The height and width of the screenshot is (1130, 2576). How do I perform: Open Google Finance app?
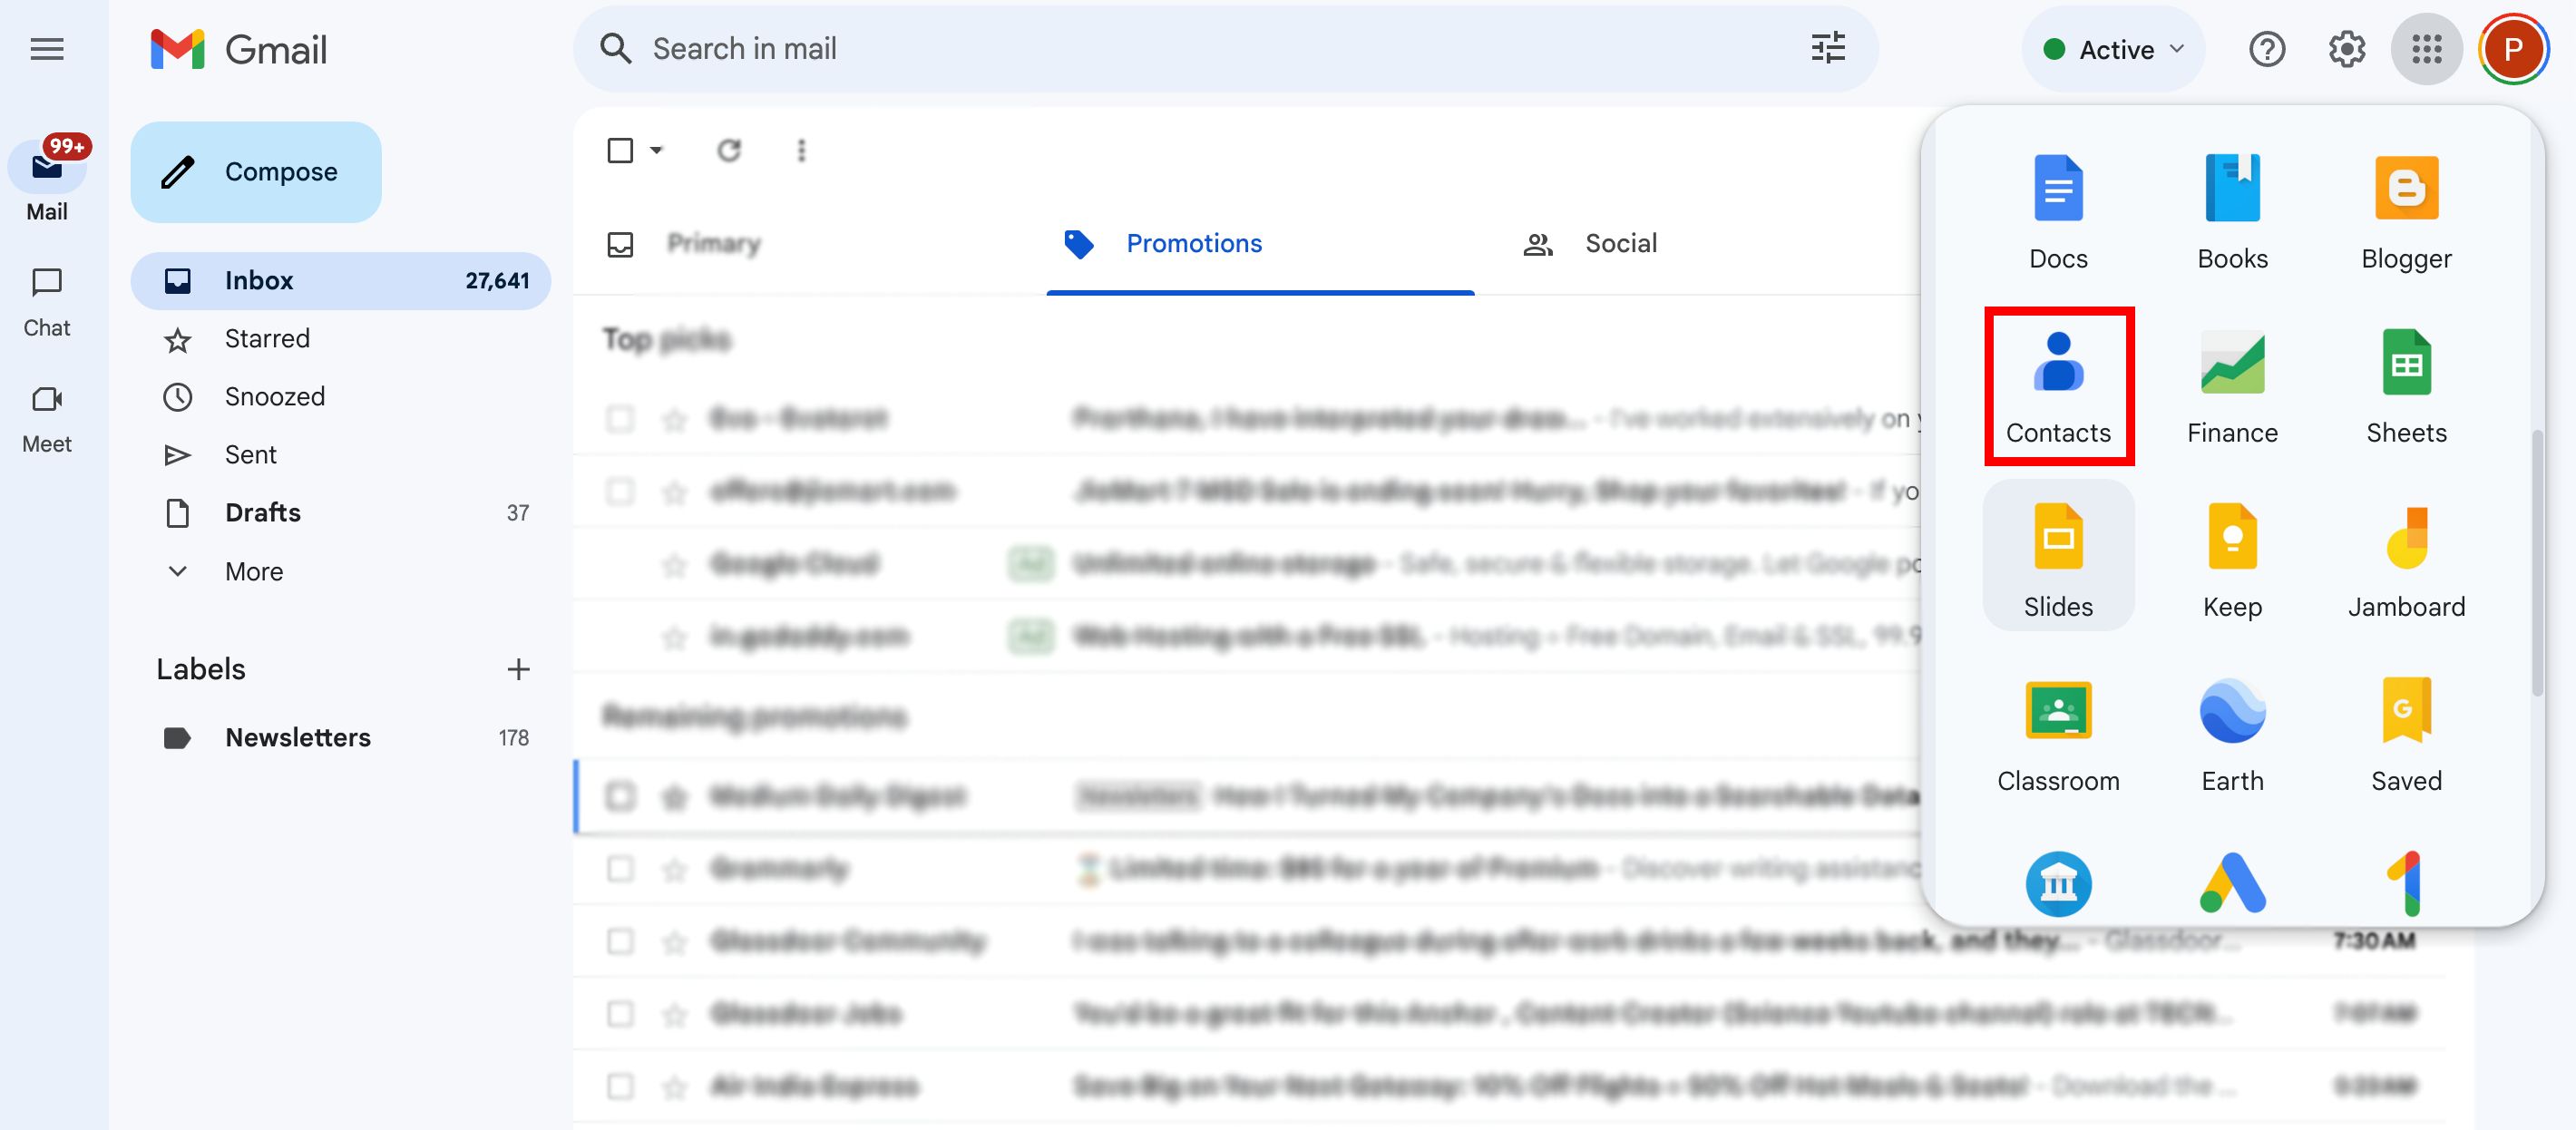2232,386
